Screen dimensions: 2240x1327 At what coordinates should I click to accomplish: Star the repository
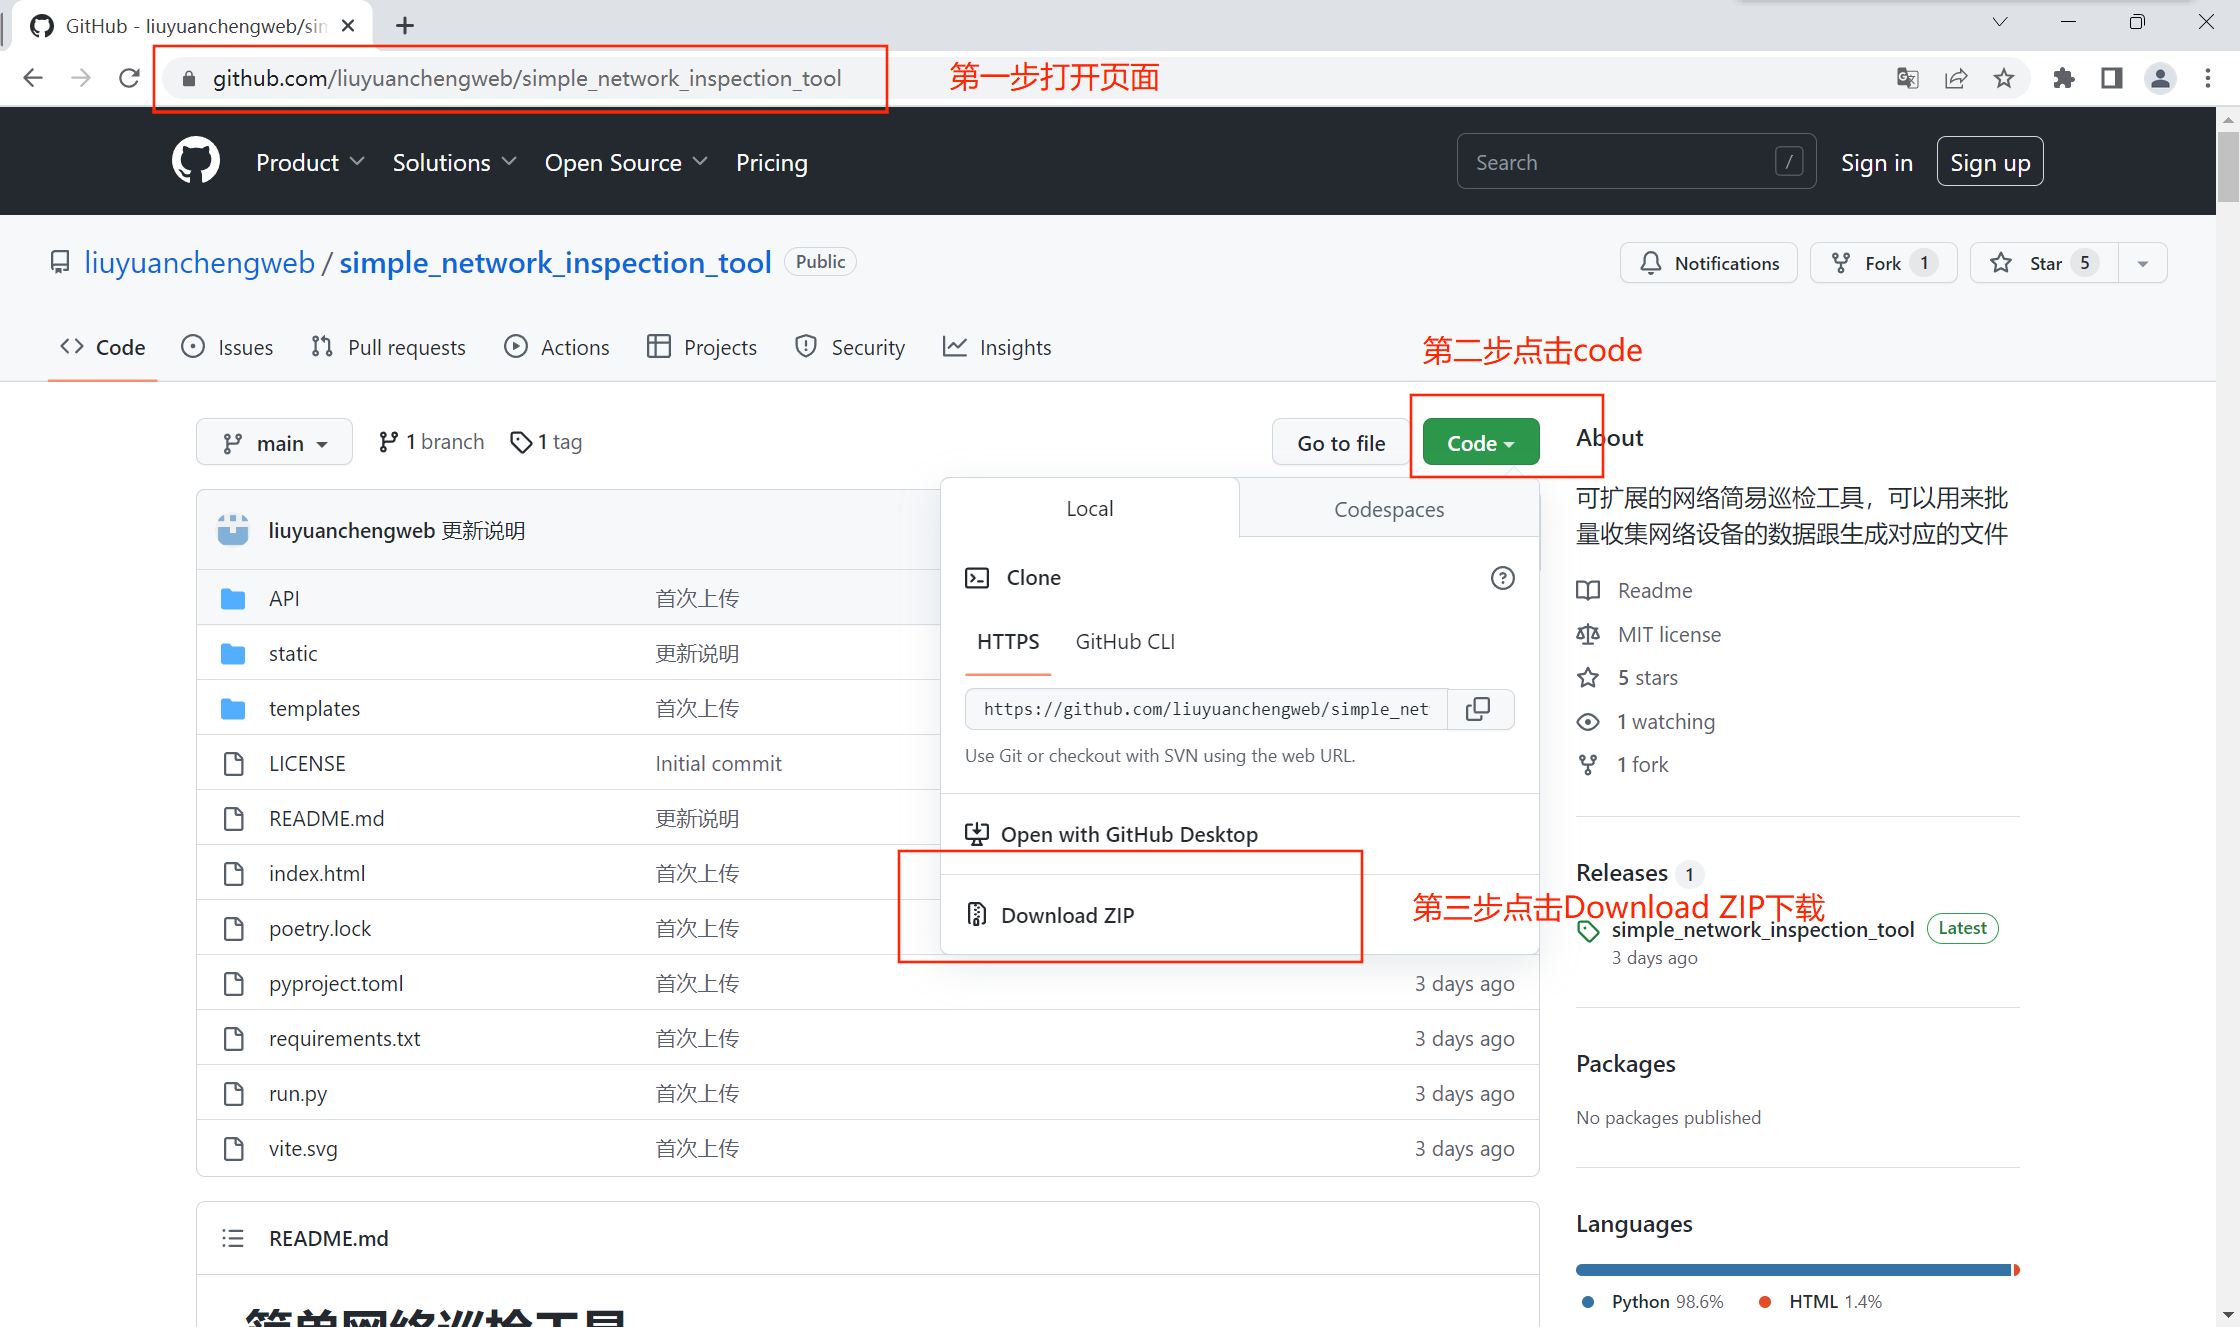click(x=2044, y=263)
